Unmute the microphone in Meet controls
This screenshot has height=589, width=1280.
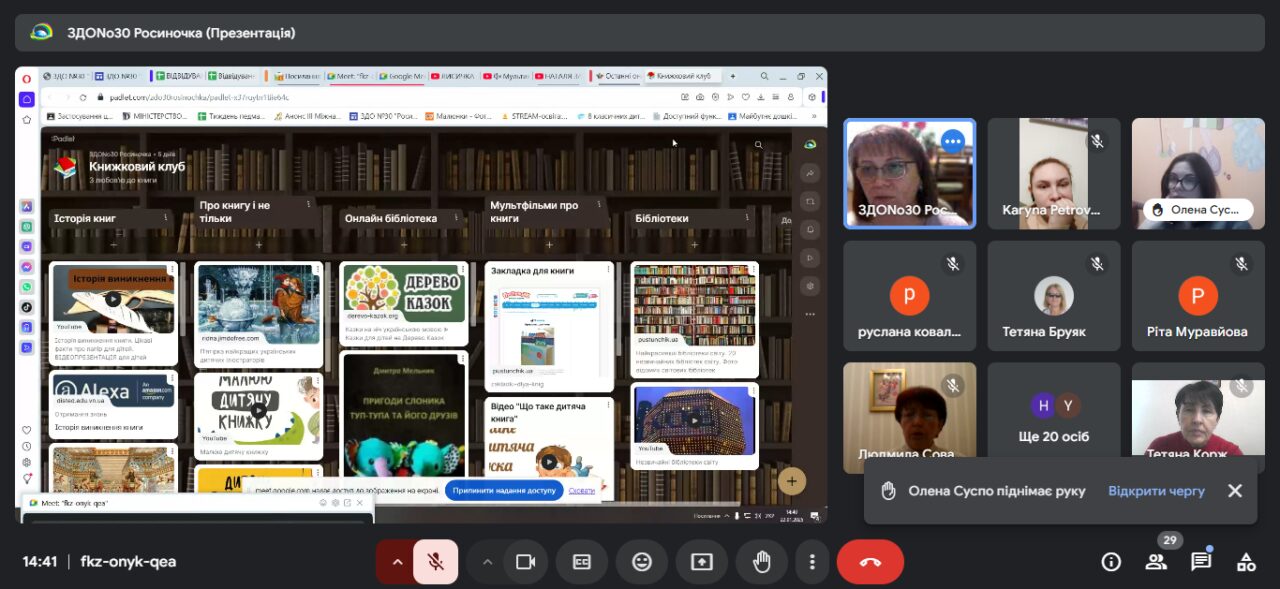(435, 562)
